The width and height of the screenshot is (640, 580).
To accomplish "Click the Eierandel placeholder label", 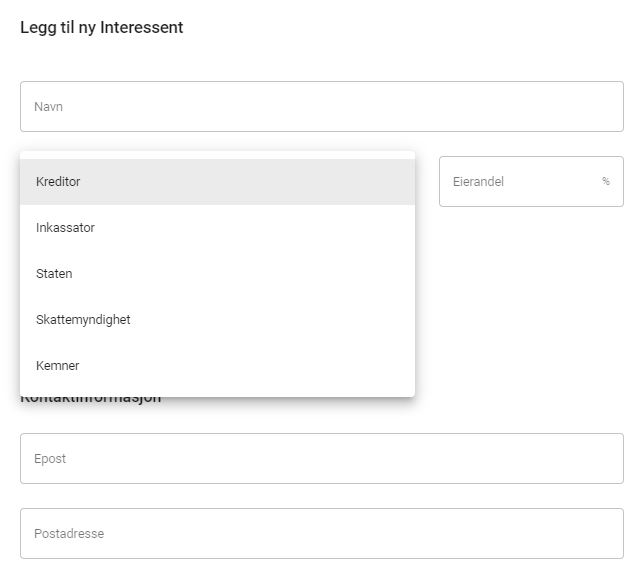I will coord(478,182).
